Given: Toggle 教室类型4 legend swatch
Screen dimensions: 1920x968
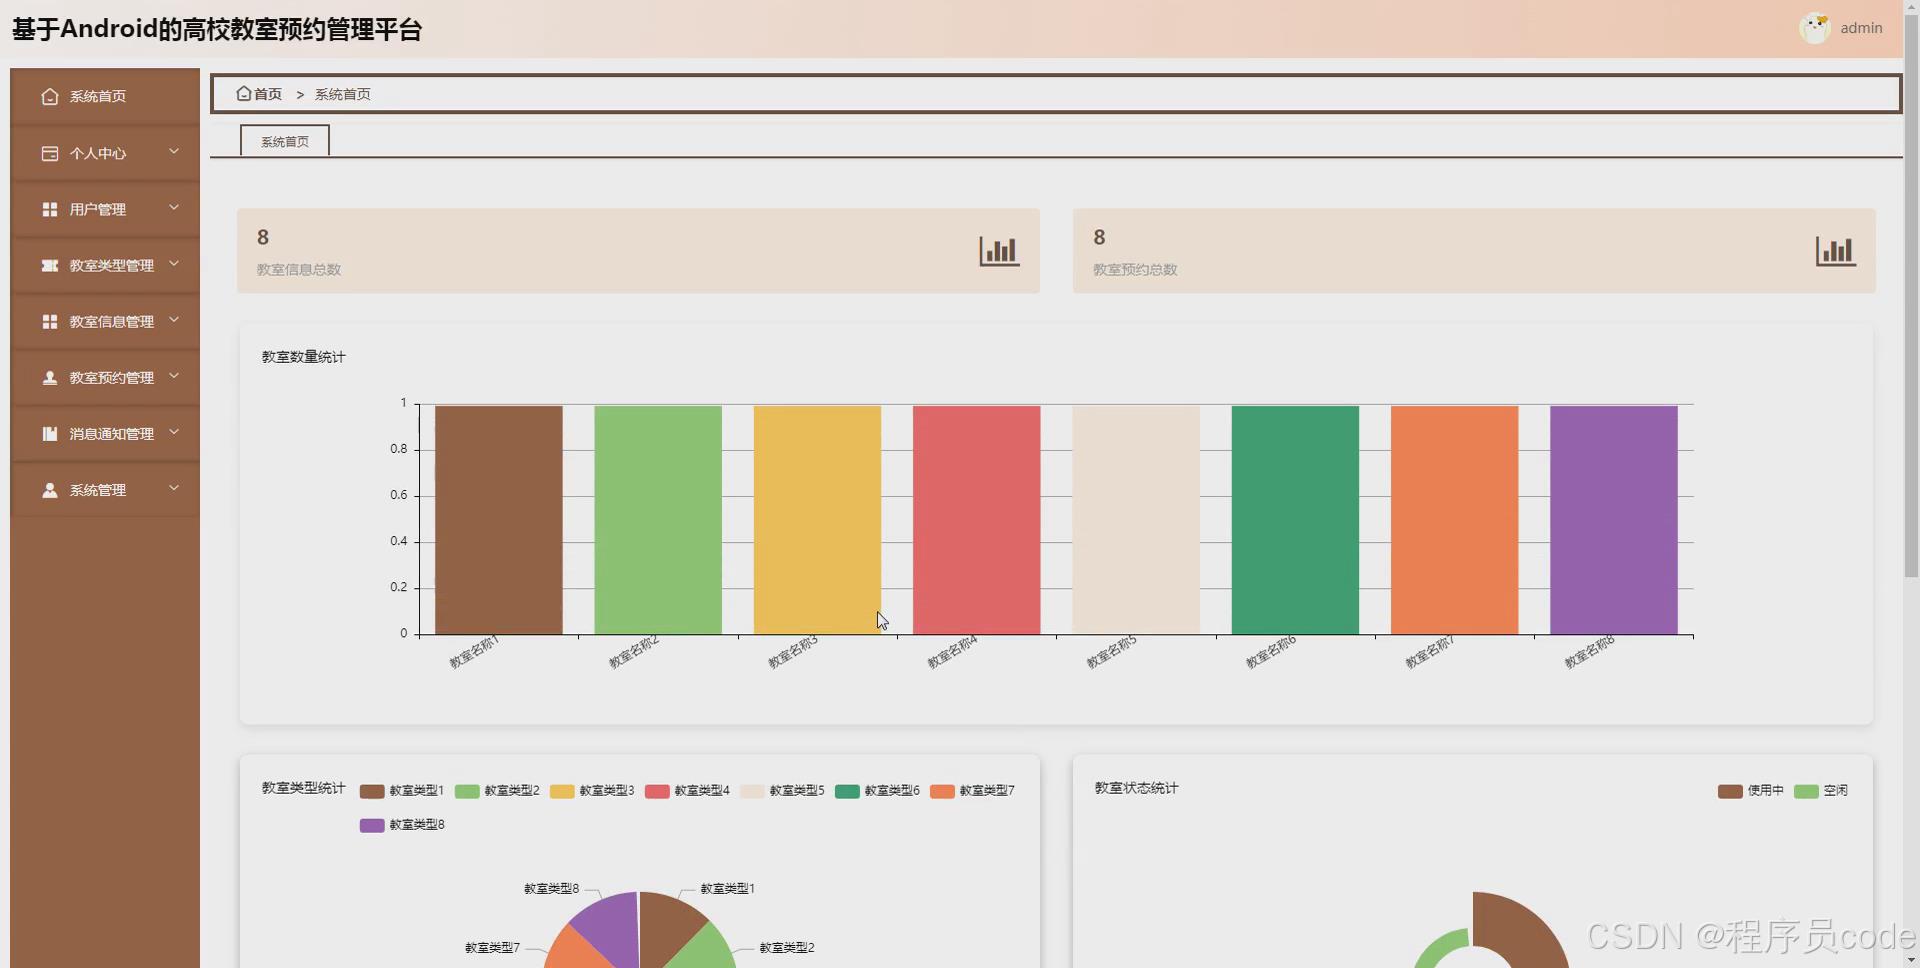Looking at the screenshot, I should 657,791.
